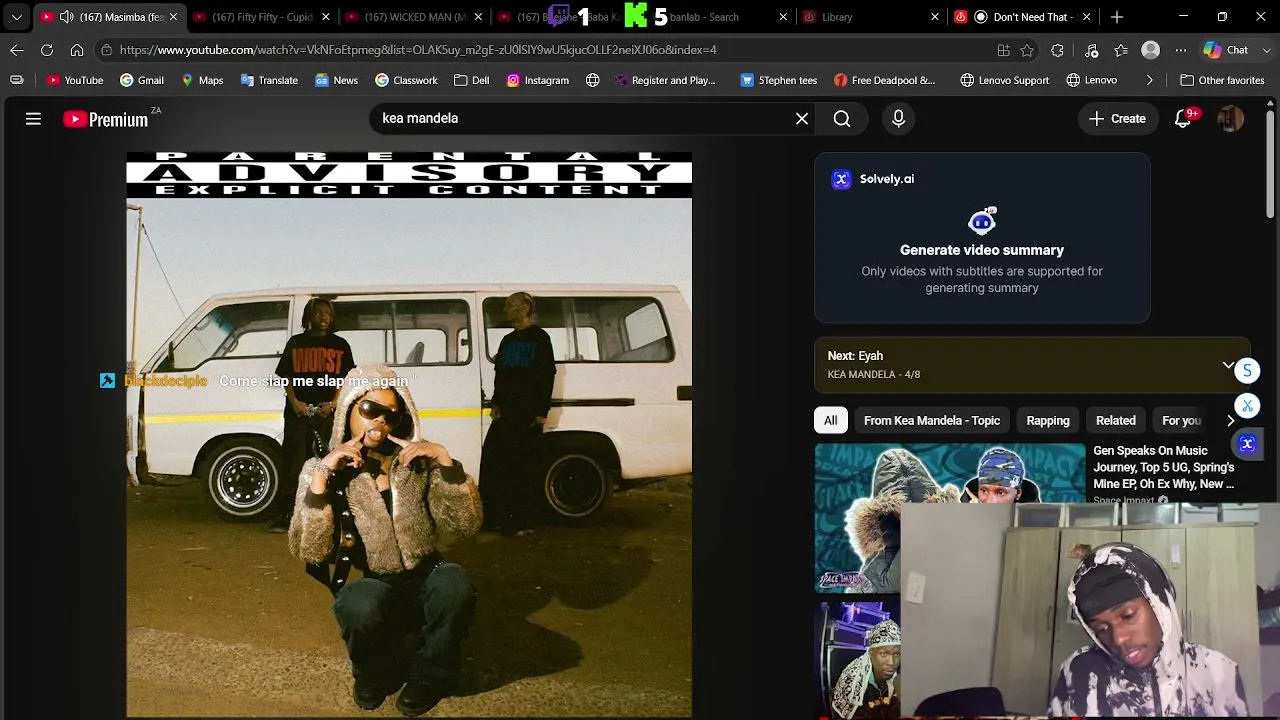Screen dimensions: 1280x720
Task: Open the Lenovo Support bookmark
Action: [x=1004, y=80]
